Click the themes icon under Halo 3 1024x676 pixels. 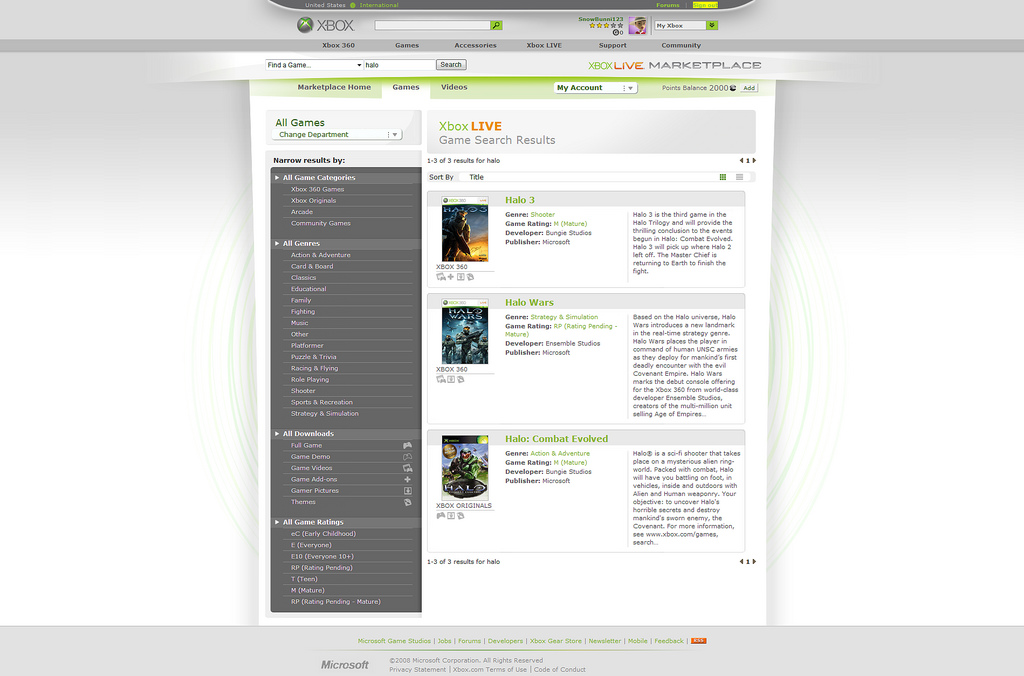[470, 277]
